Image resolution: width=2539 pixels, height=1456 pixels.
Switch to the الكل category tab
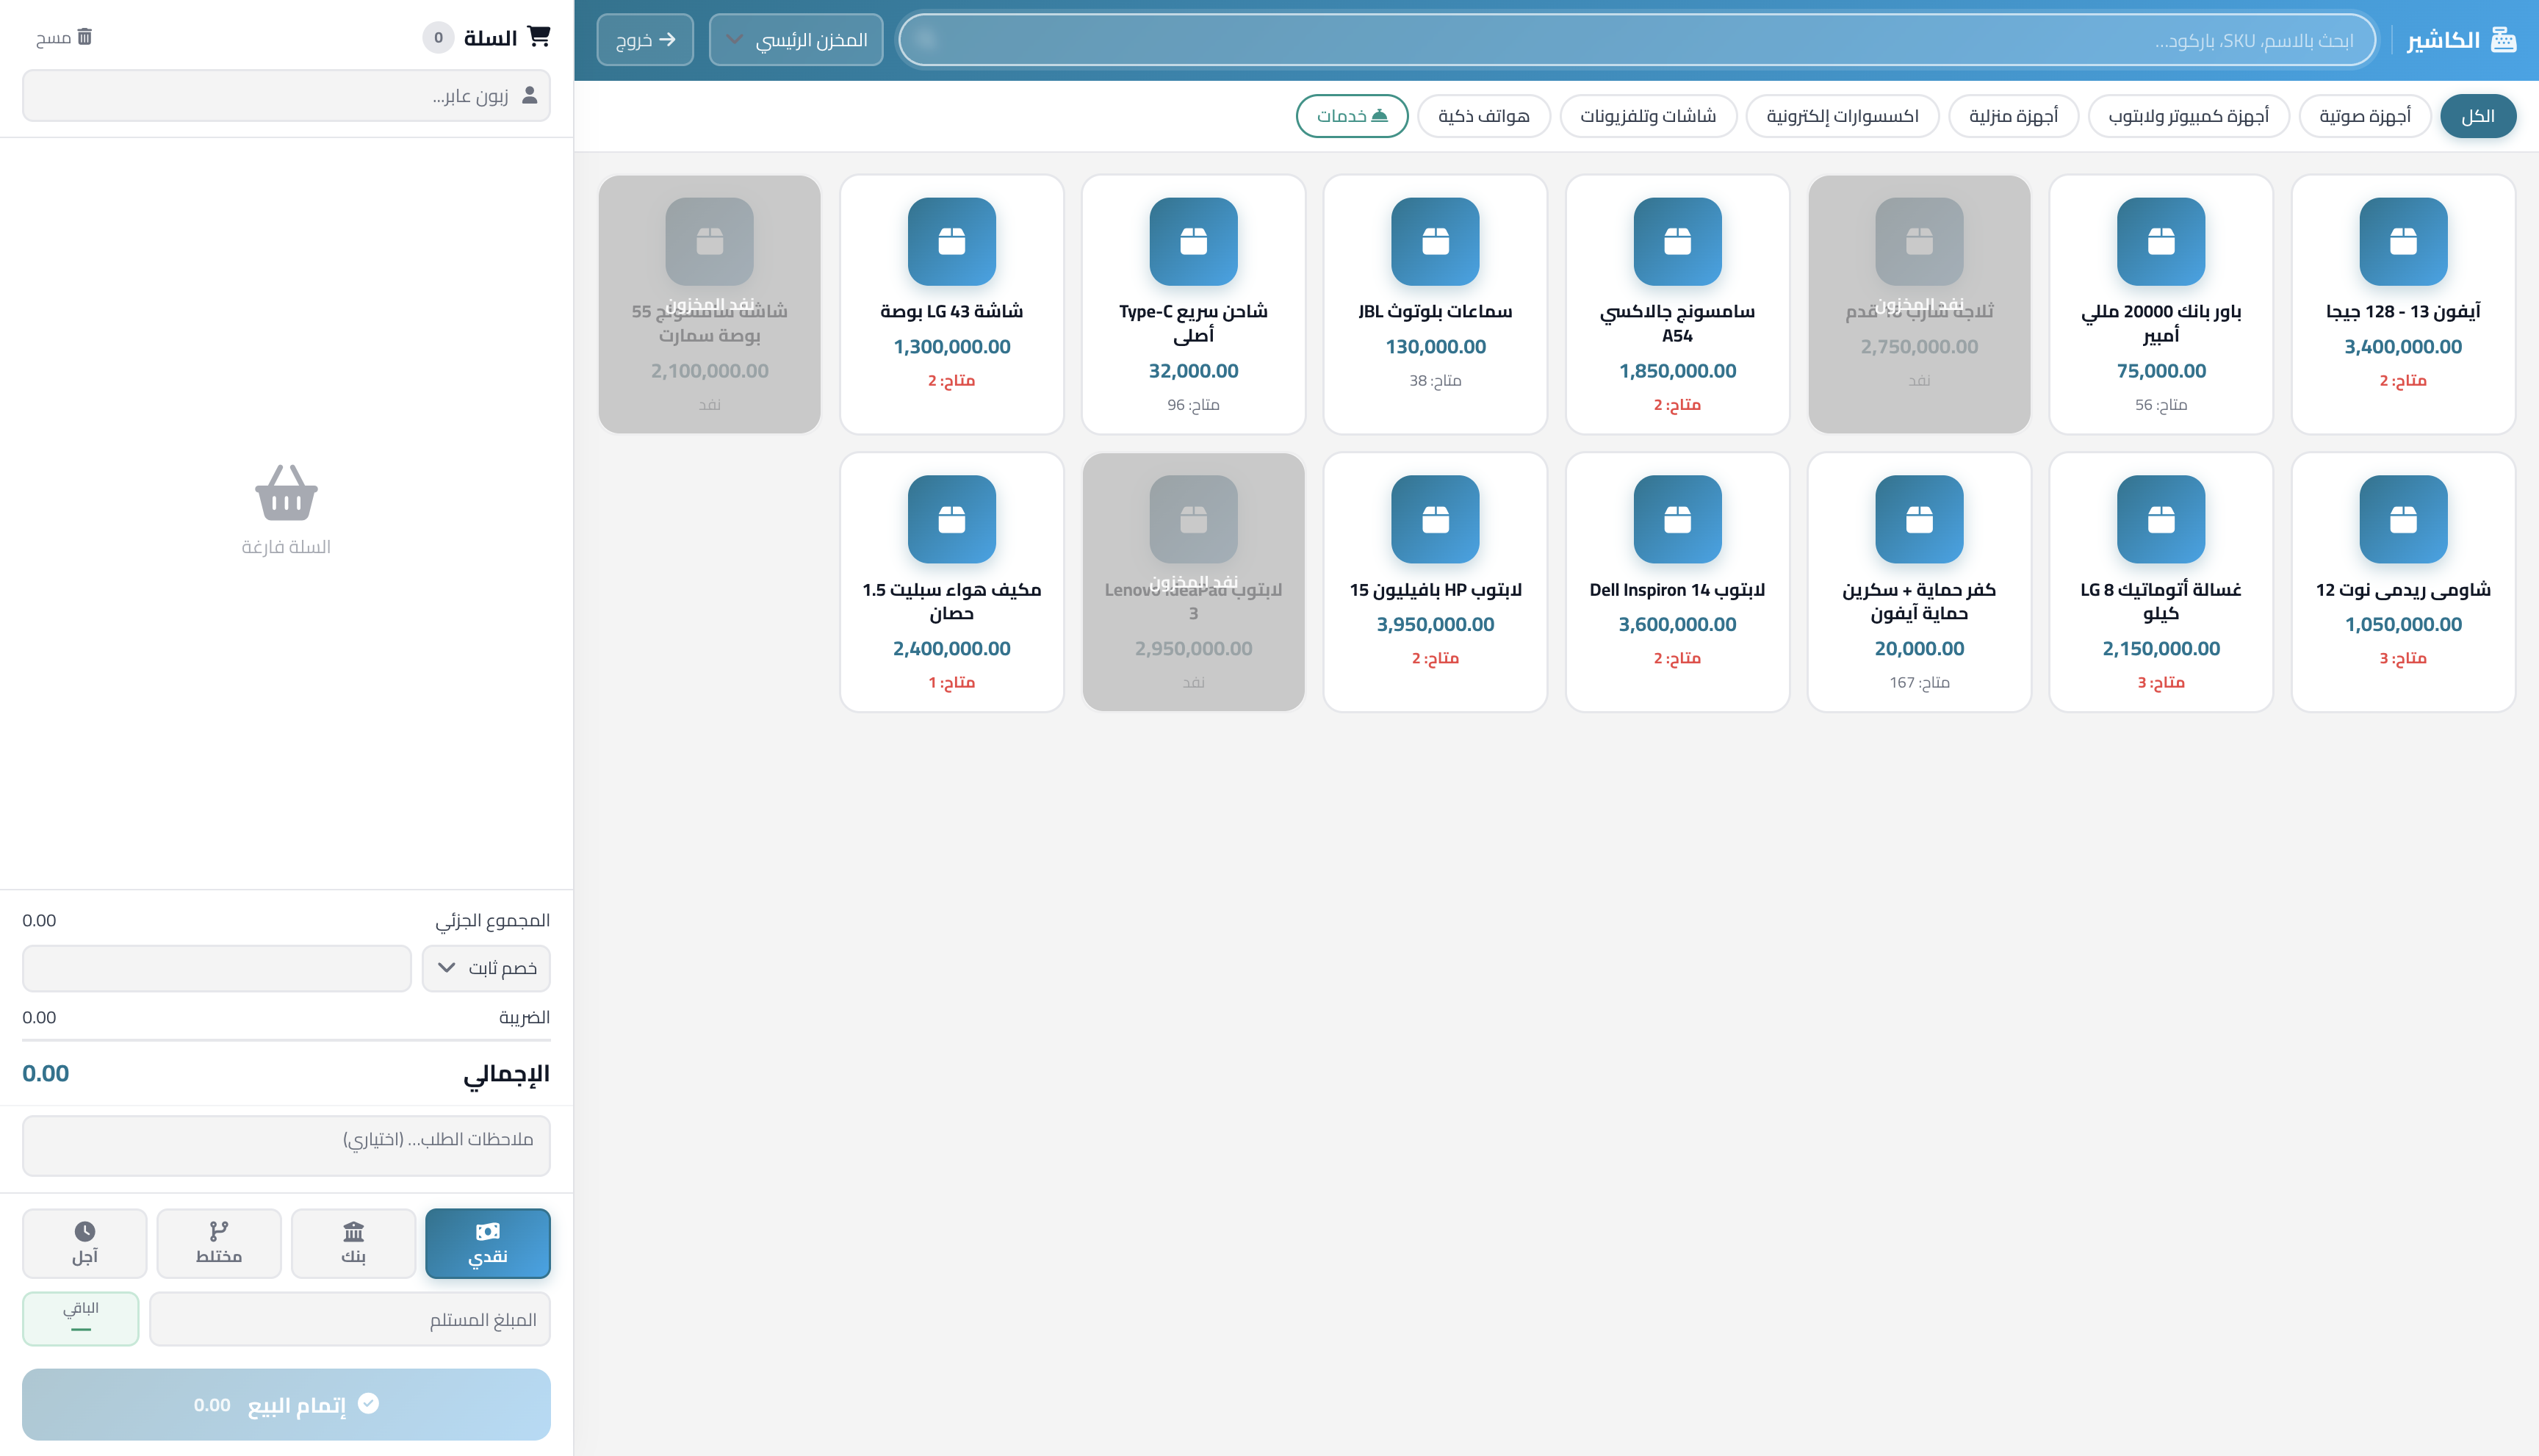tap(2477, 116)
